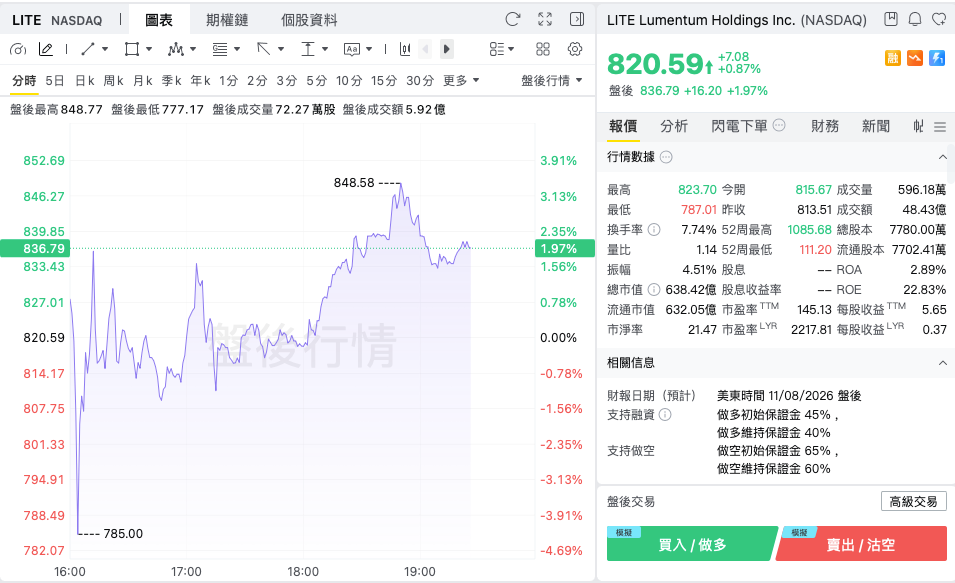Open the 財務 tab

point(825,126)
